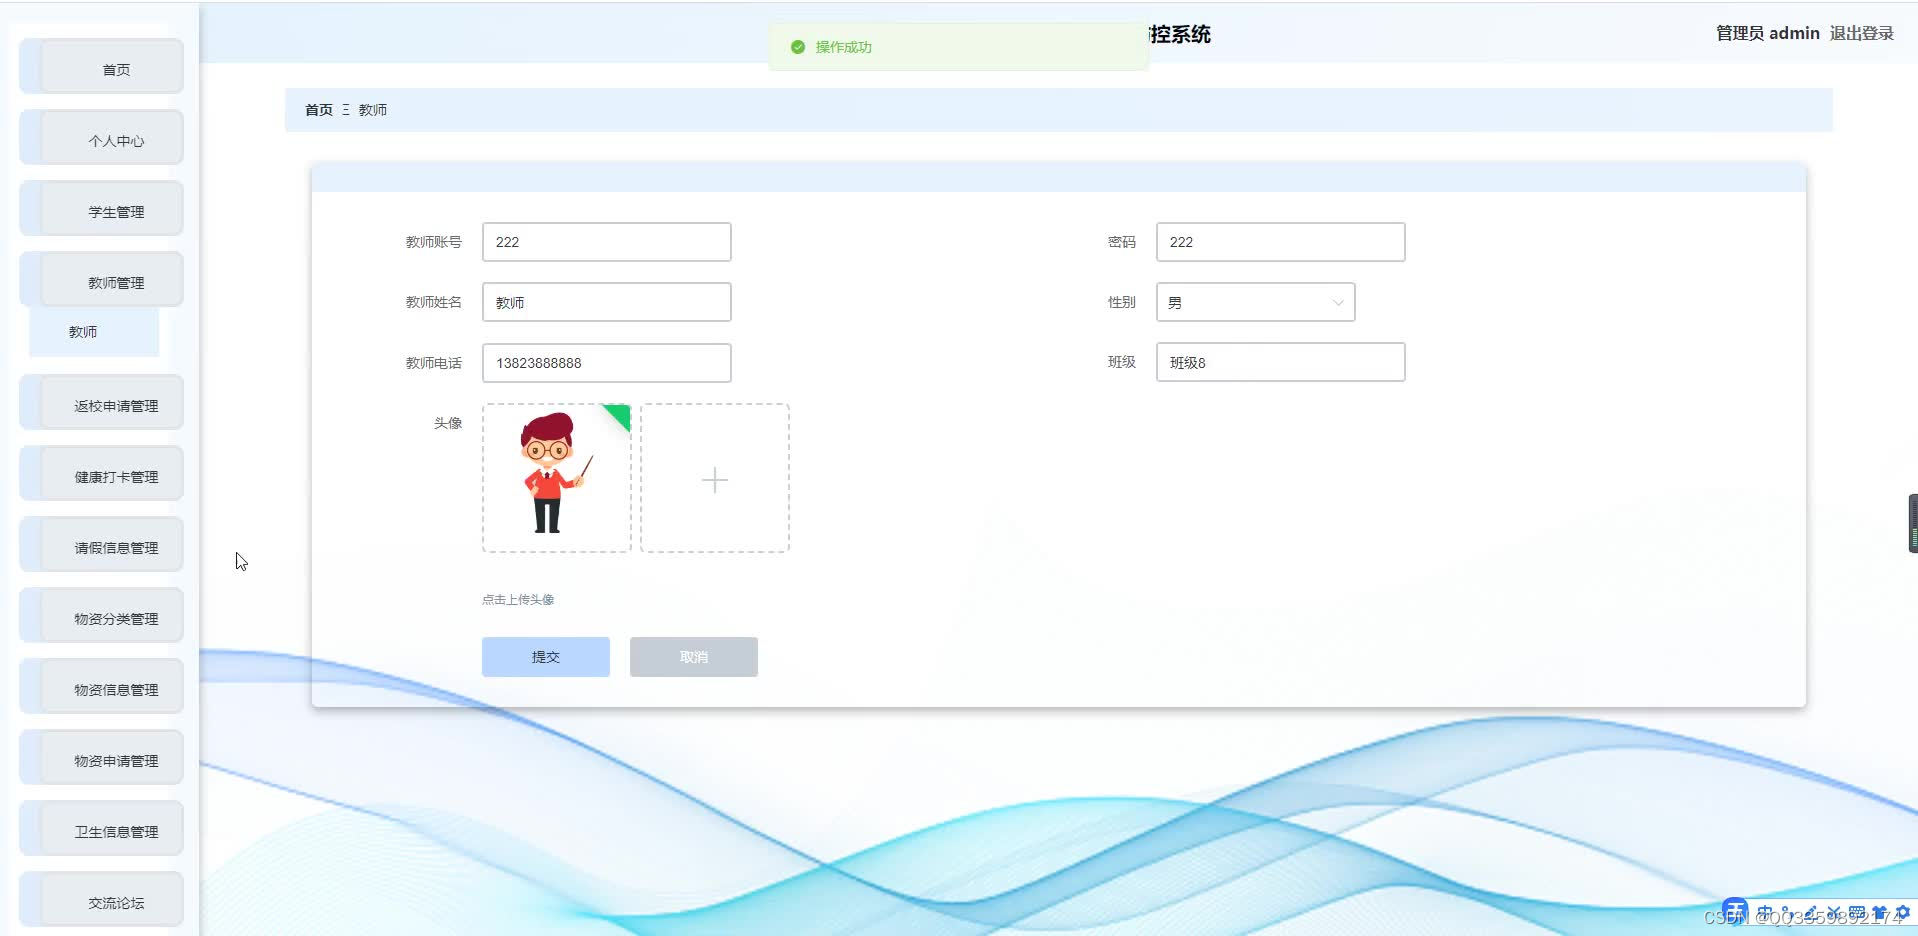The width and height of the screenshot is (1918, 936).
Task: Click the 教师电话 input field
Action: coord(607,363)
